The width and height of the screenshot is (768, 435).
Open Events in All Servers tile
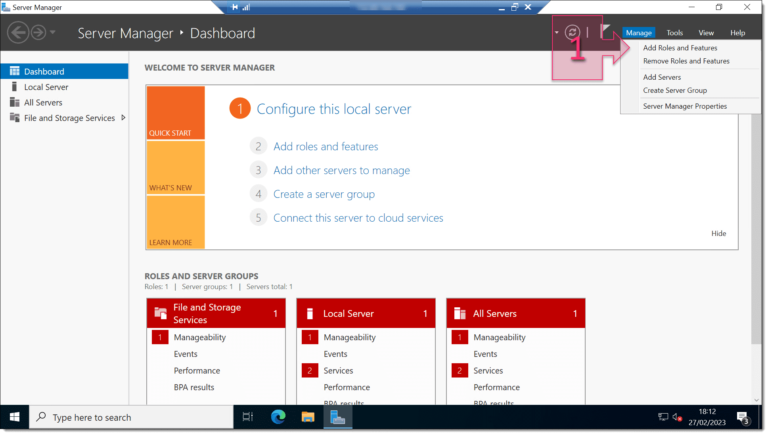(485, 354)
